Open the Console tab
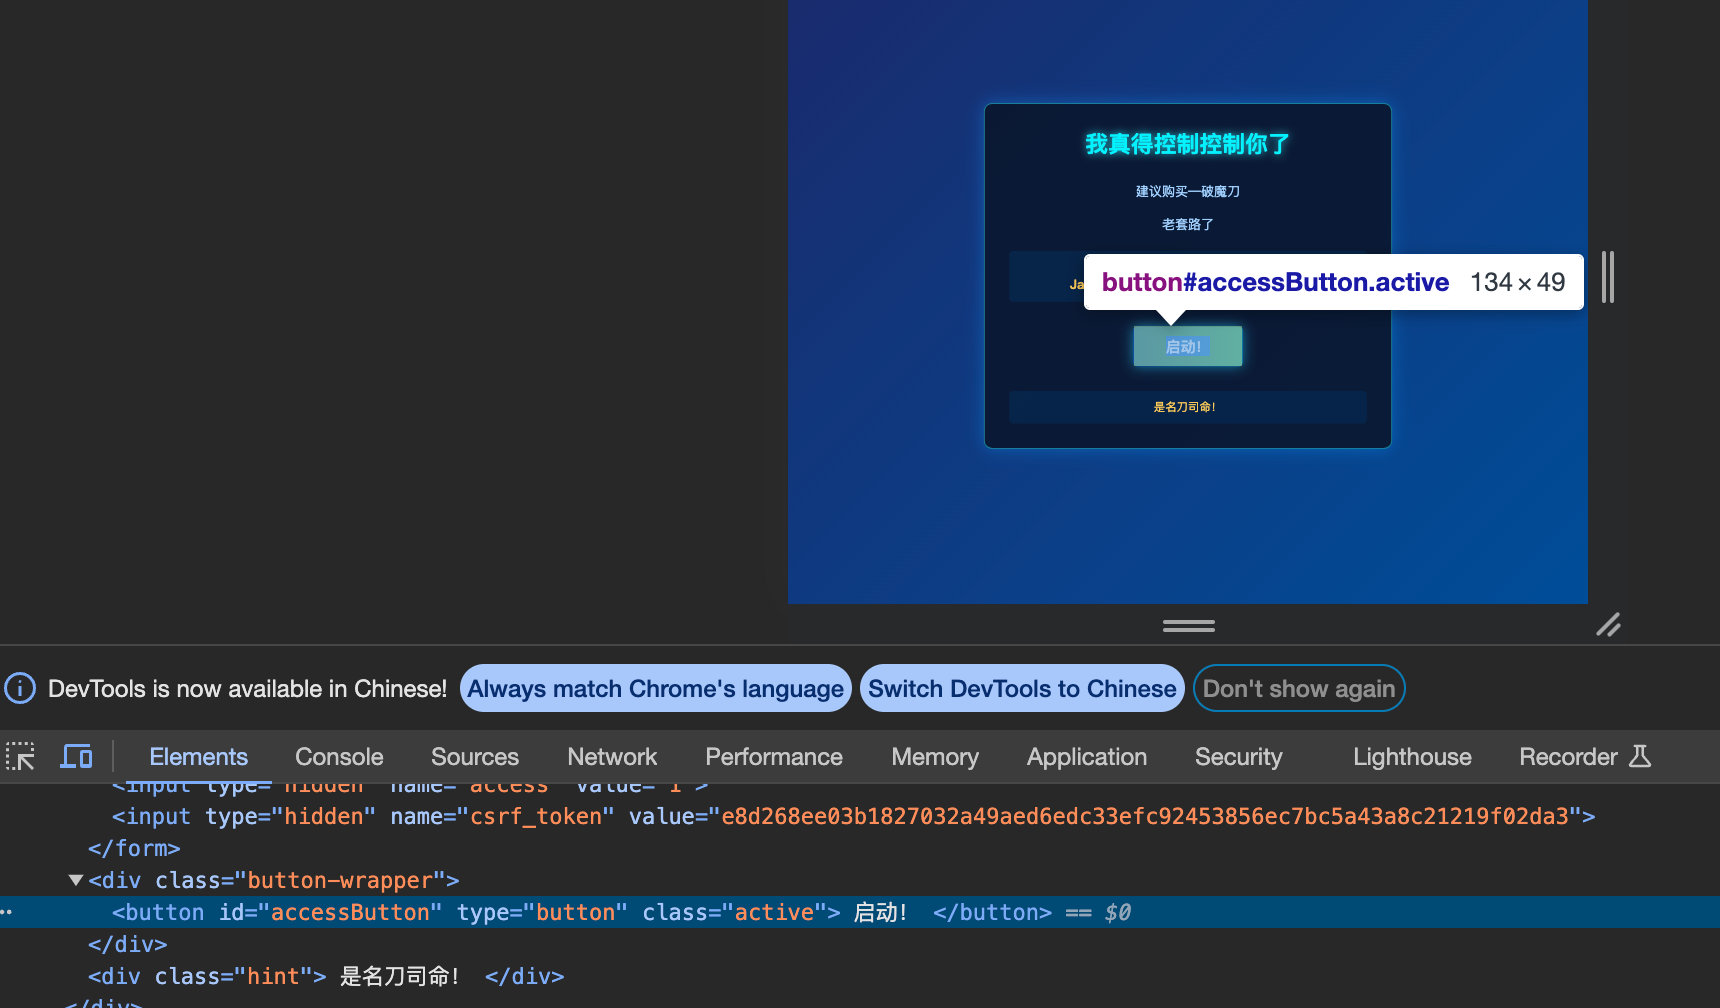Image resolution: width=1720 pixels, height=1008 pixels. pyautogui.click(x=339, y=757)
